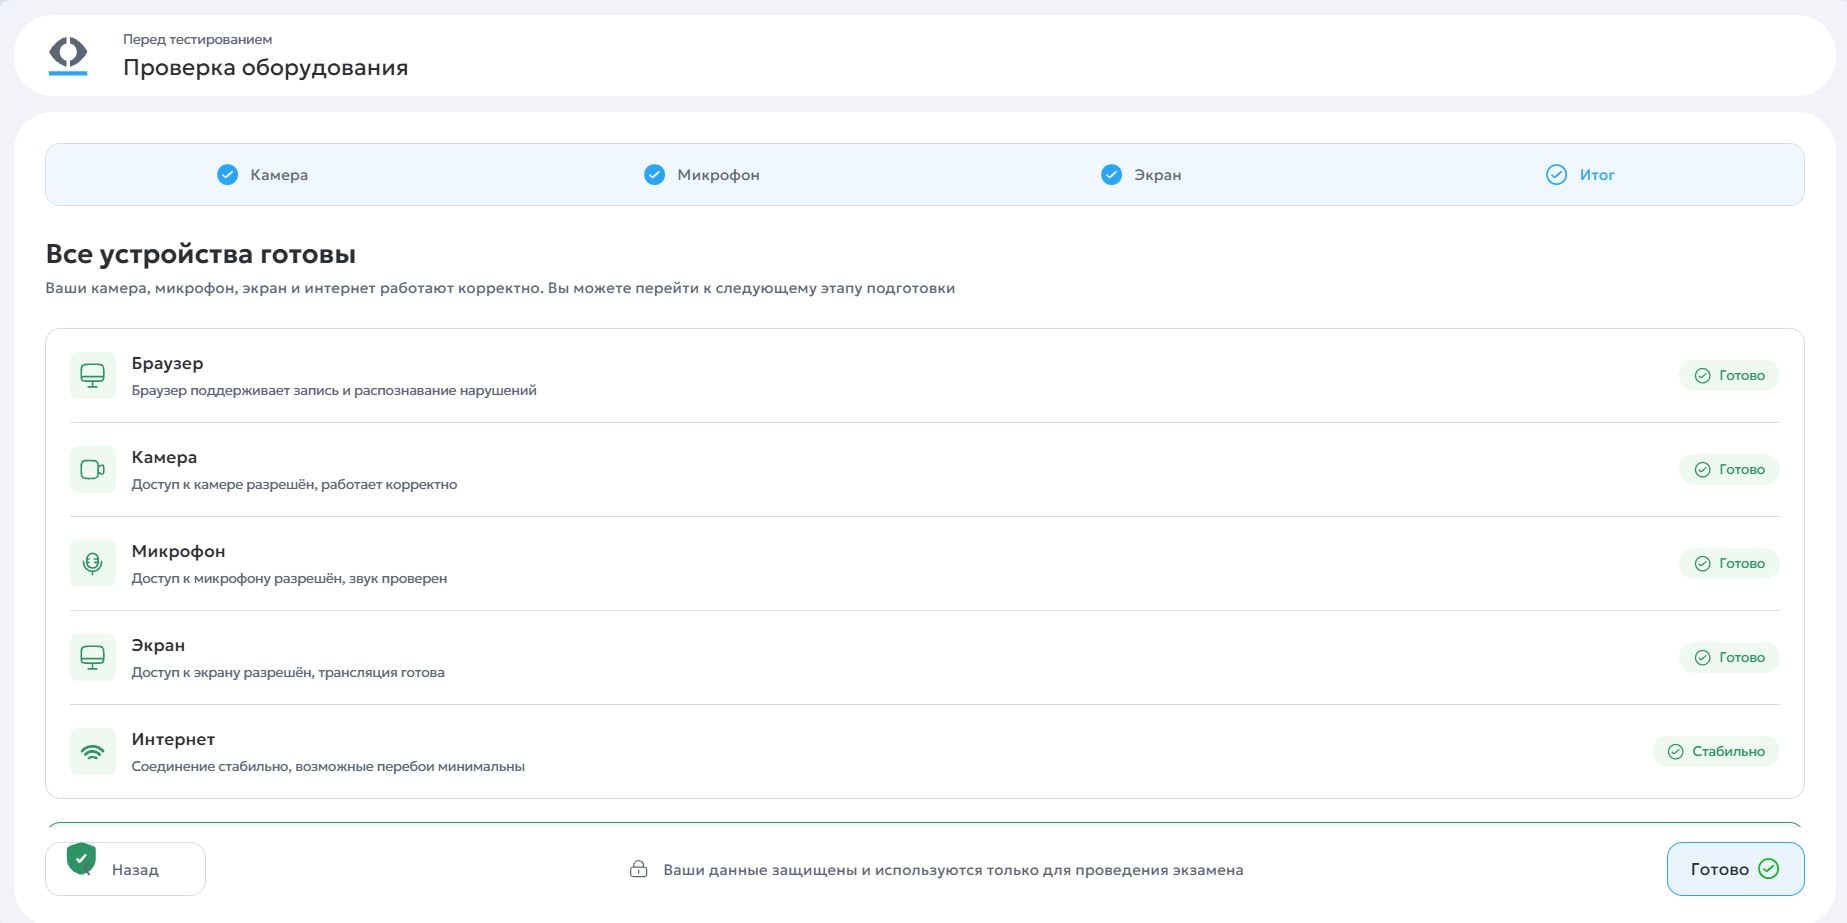The width and height of the screenshot is (1847, 923).
Task: Click the Готово status badge for Камера
Action: 1729,470
